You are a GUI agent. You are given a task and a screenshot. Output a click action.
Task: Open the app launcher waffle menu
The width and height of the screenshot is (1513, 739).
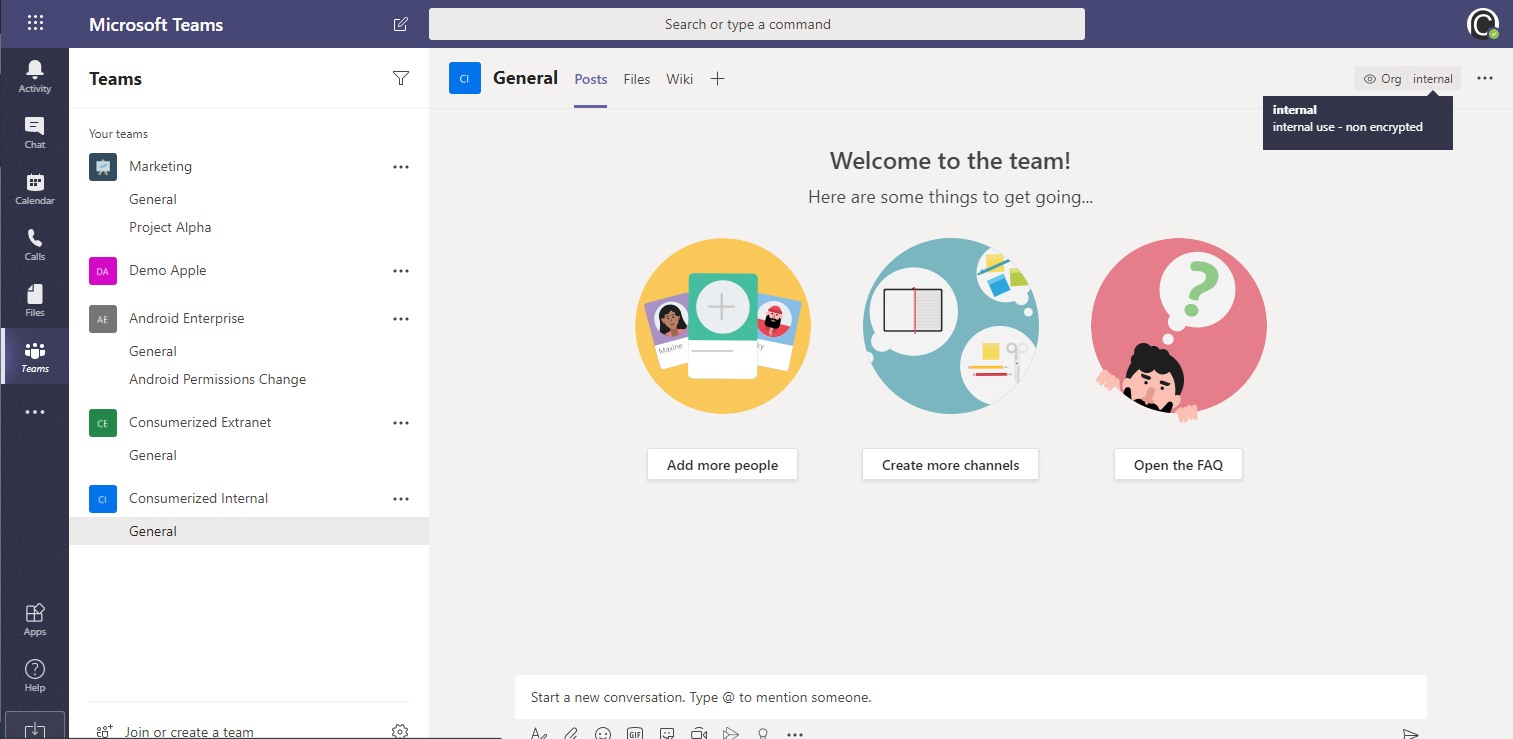point(35,24)
